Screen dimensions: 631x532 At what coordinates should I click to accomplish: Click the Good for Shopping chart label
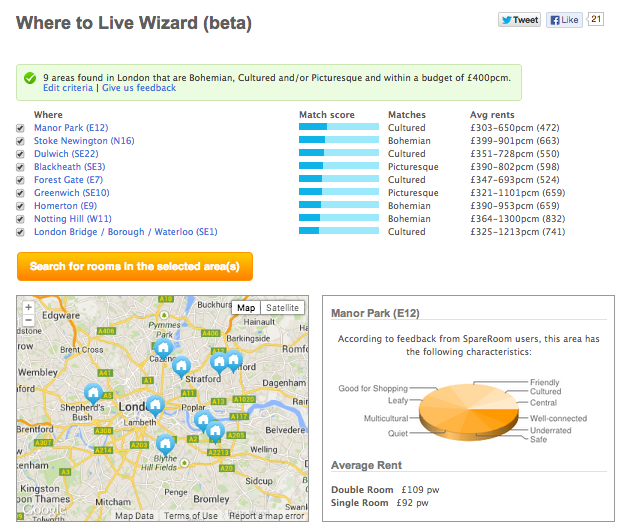pyautogui.click(x=373, y=388)
